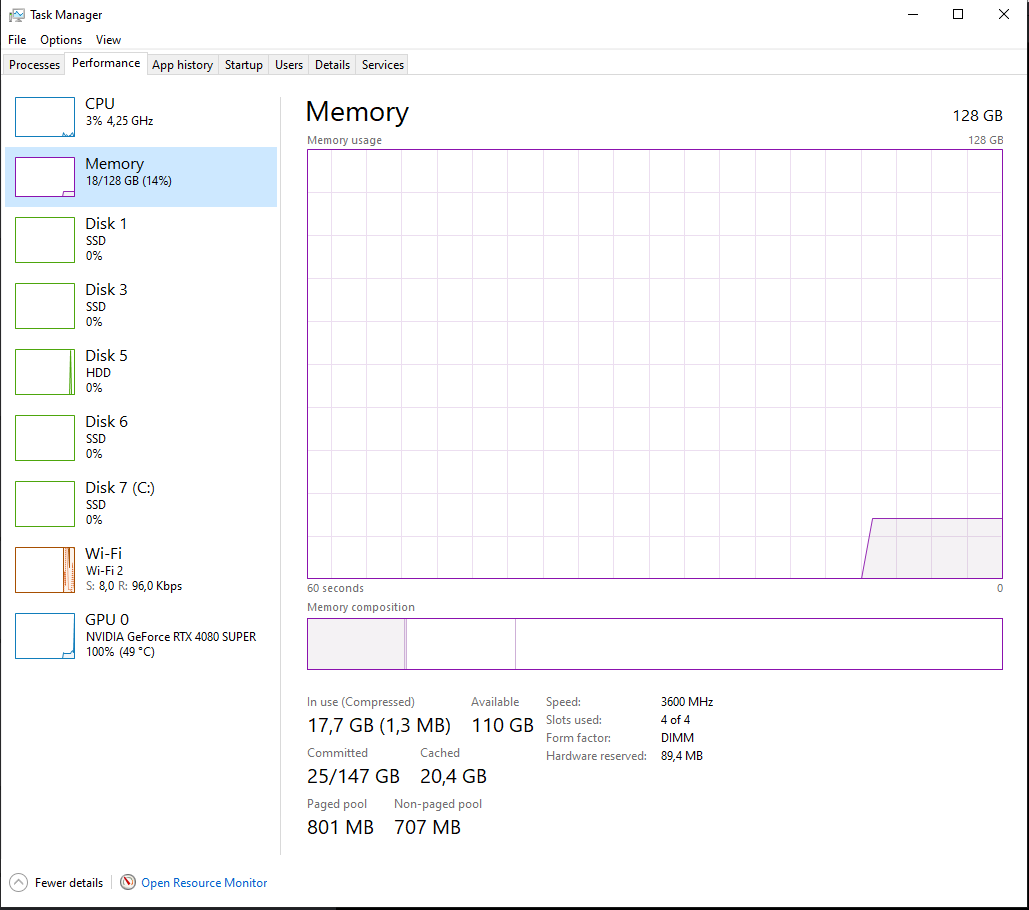Open the Options menu
The width and height of the screenshot is (1029, 910).
61,40
